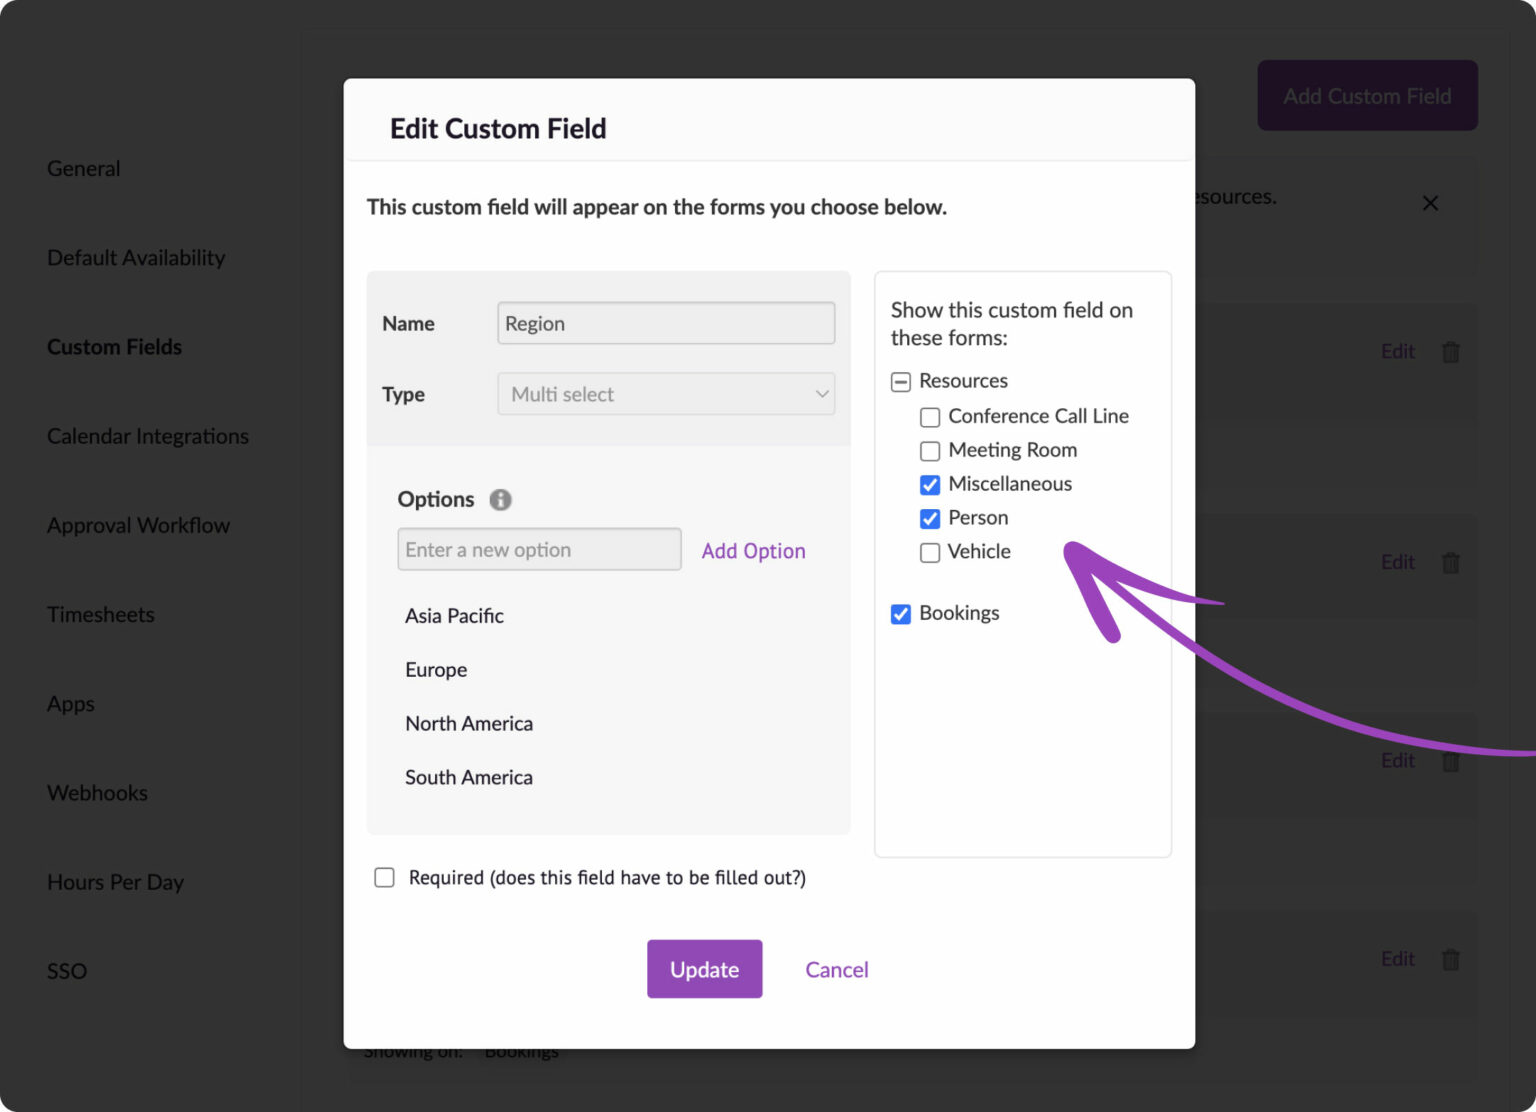
Task: Click the trash icon beside the top Edit link
Action: [1451, 351]
